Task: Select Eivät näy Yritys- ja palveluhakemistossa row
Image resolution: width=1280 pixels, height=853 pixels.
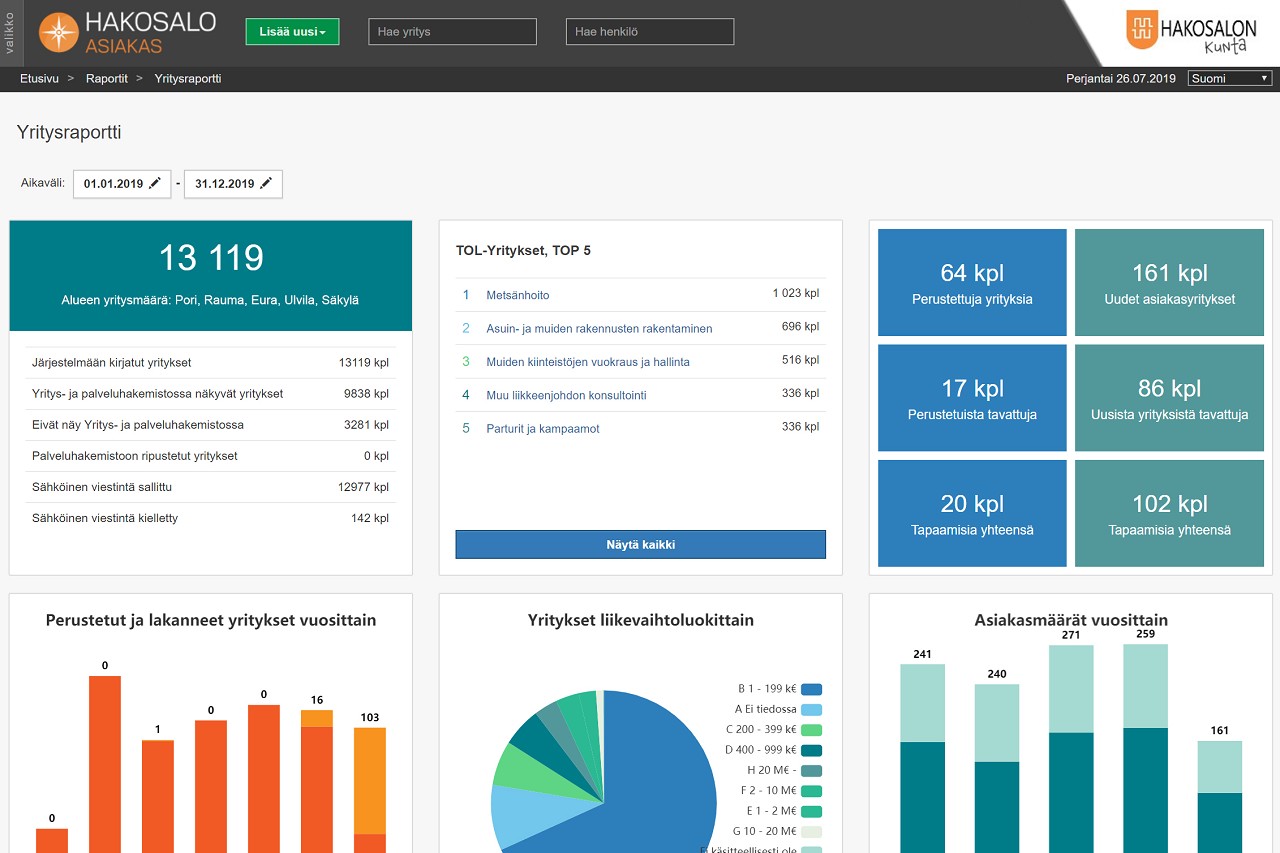Action: point(211,425)
